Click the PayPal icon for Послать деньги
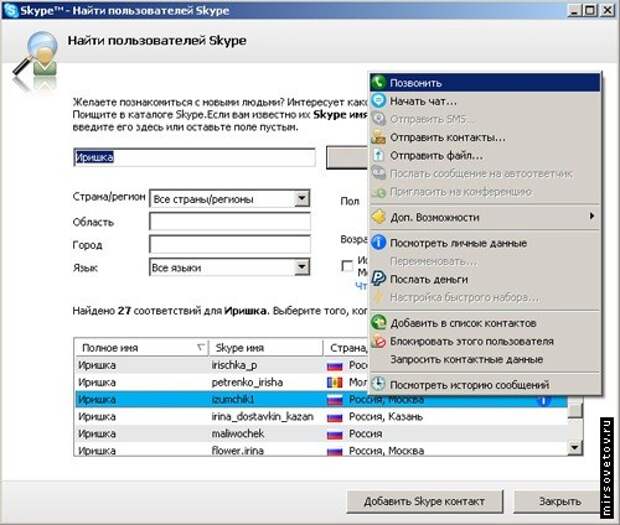Image resolution: width=620 pixels, height=525 pixels. pos(379,279)
